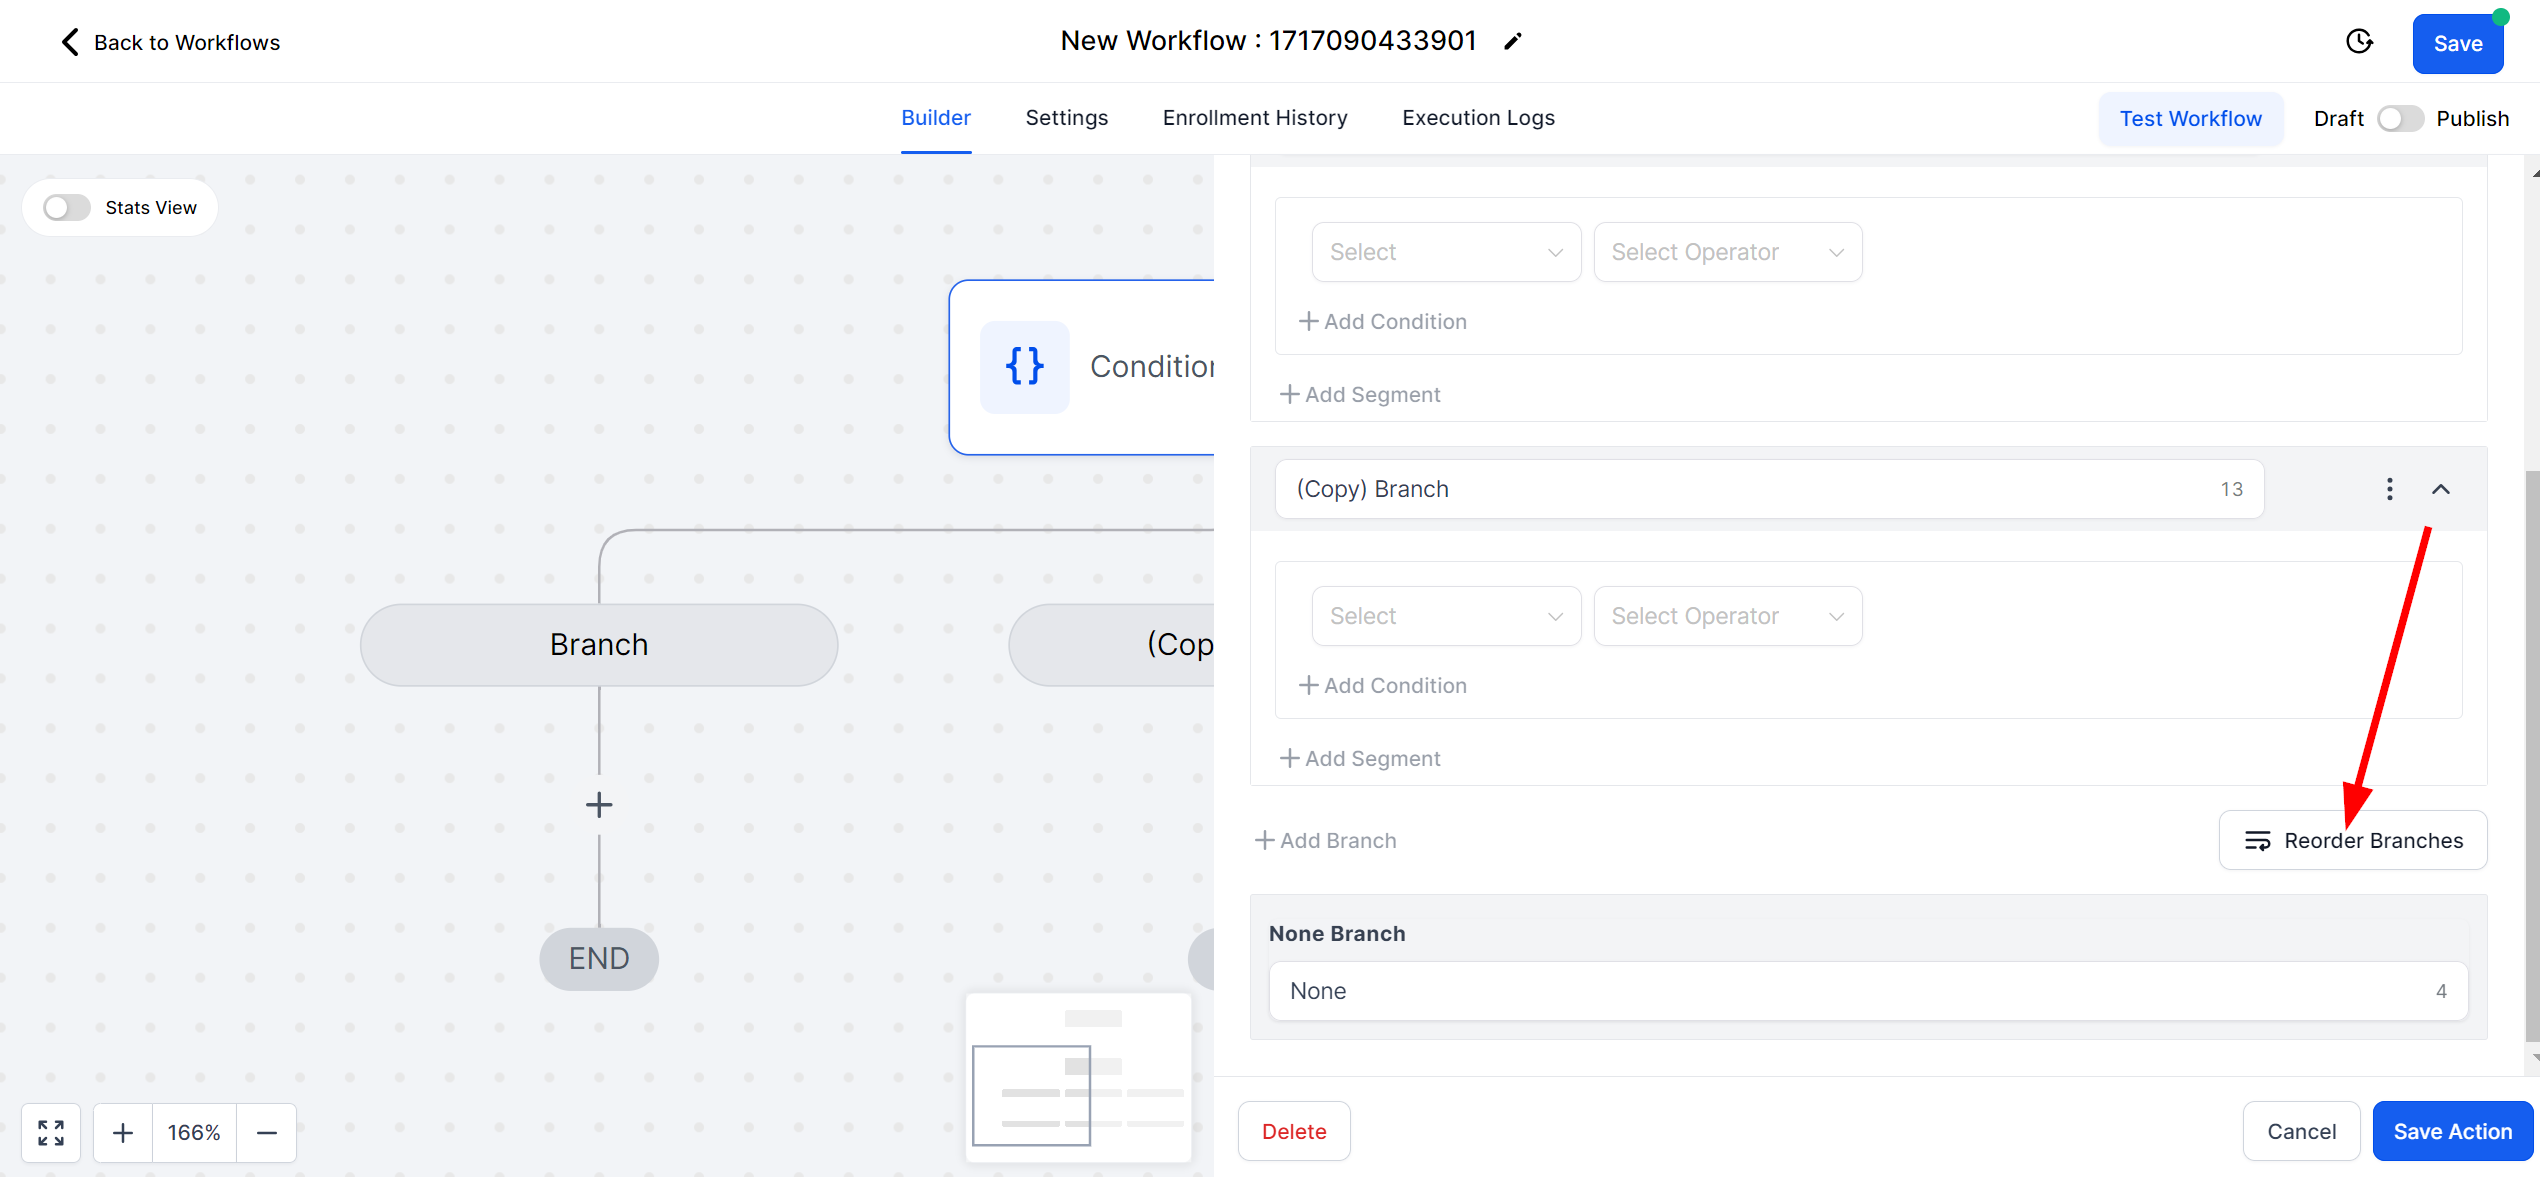Toggle Draft to Publish switch
2540x1177 pixels.
tap(2399, 118)
